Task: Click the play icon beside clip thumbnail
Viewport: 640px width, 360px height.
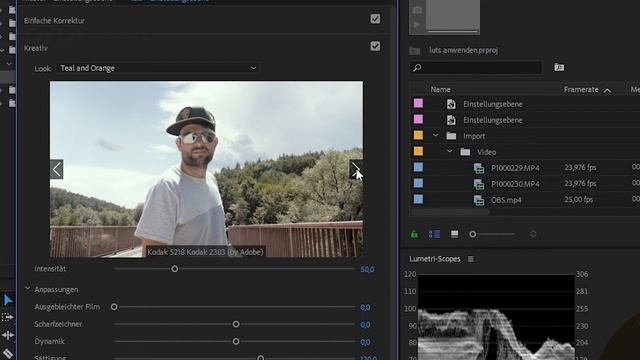Action: pyautogui.click(x=417, y=24)
